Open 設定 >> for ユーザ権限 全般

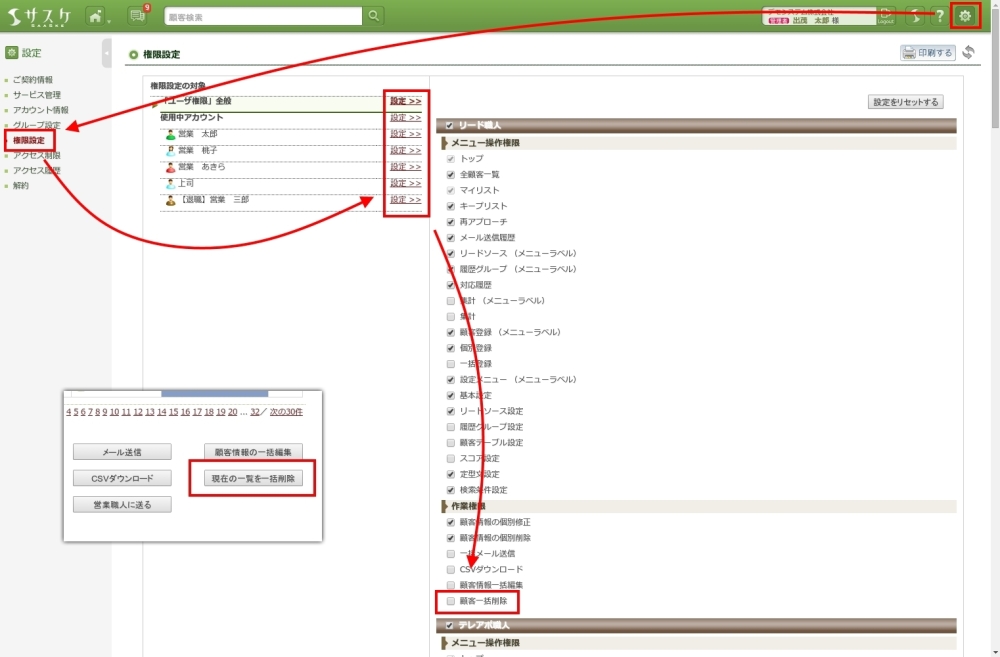405,101
